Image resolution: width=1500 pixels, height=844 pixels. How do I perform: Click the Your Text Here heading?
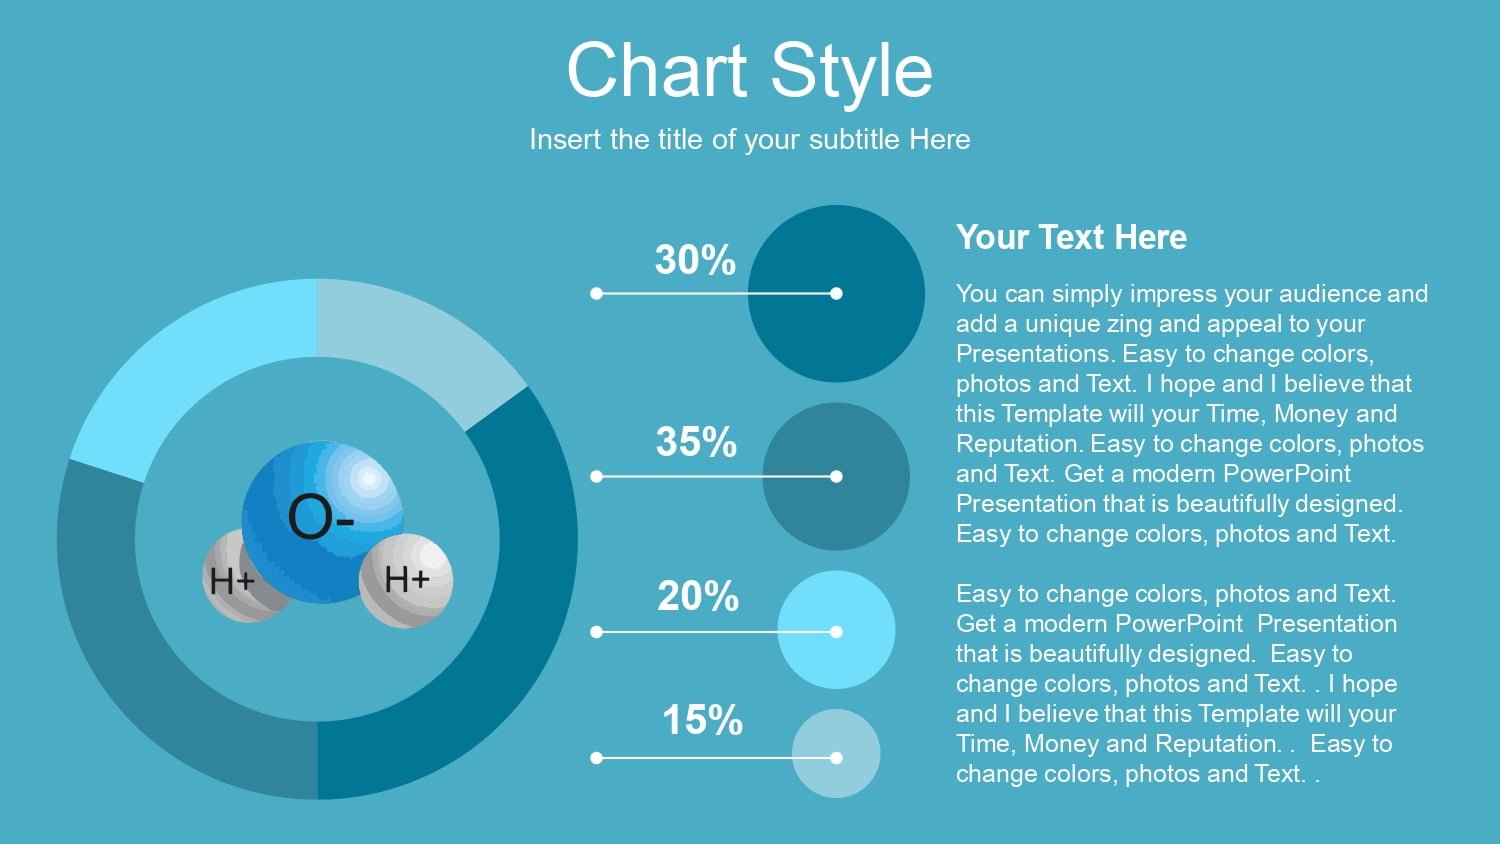1071,237
